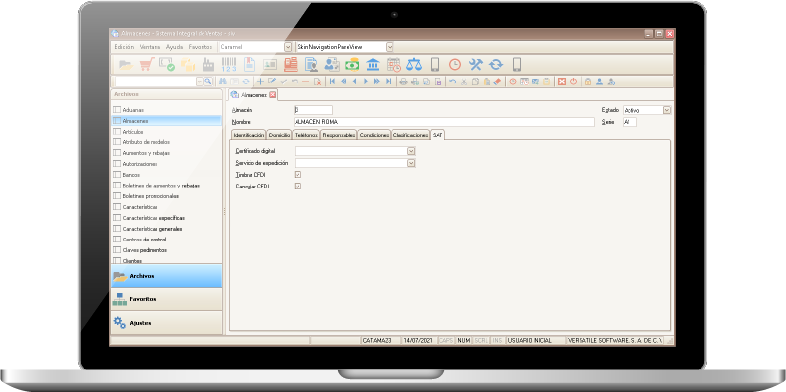The image size is (786, 392).
Task: Open the wrench and hammer tools icon
Action: coord(475,65)
